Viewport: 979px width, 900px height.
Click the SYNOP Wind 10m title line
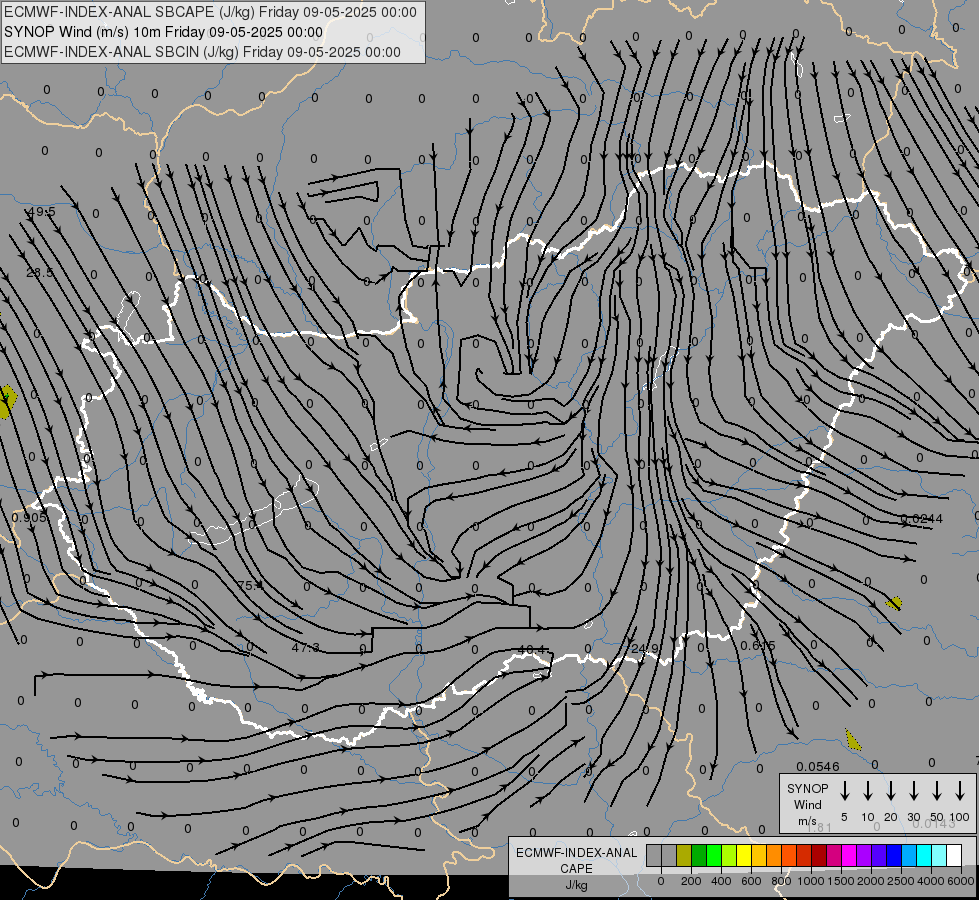[x=164, y=32]
